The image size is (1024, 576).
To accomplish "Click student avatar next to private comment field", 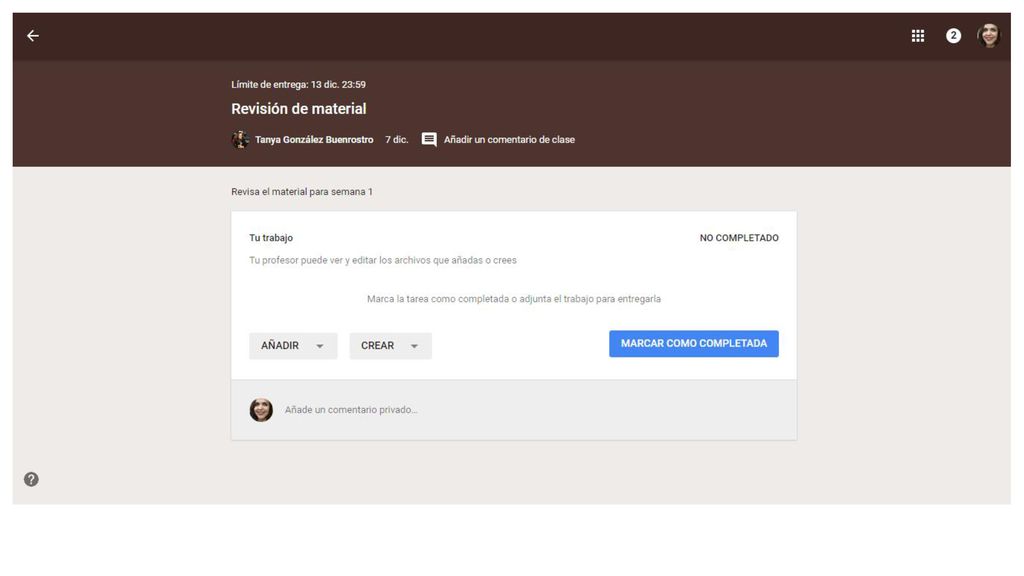I will [261, 409].
